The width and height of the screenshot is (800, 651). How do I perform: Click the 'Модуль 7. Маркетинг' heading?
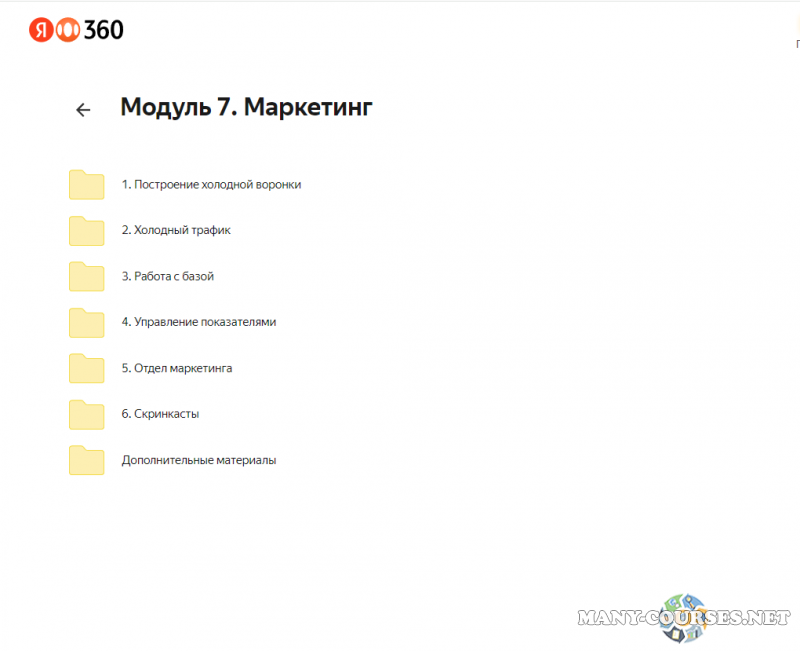click(x=246, y=108)
